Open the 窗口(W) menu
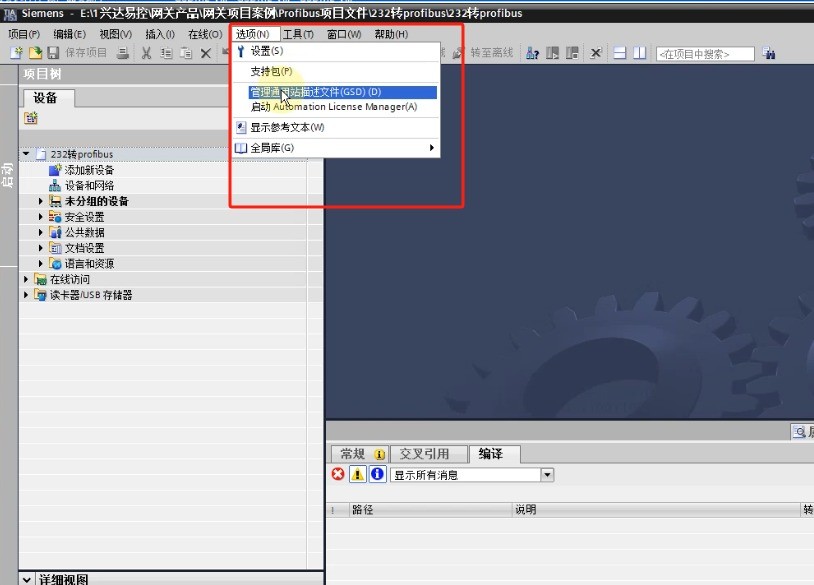The width and height of the screenshot is (814, 585). 344,34
